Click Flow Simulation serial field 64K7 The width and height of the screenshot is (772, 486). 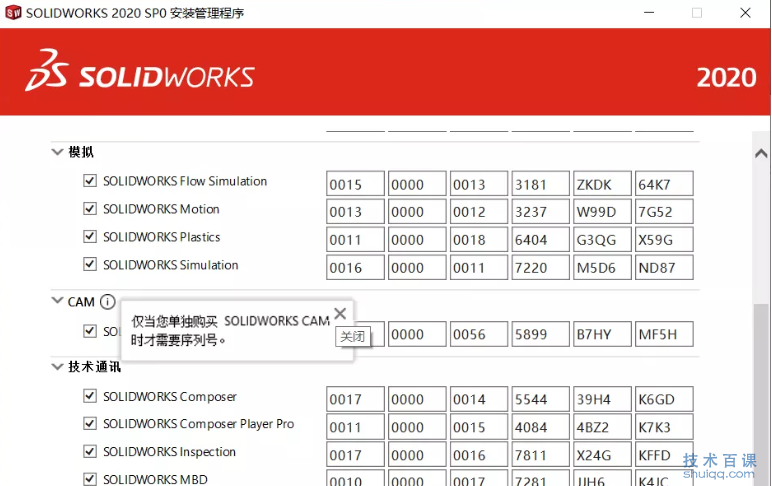pos(664,184)
